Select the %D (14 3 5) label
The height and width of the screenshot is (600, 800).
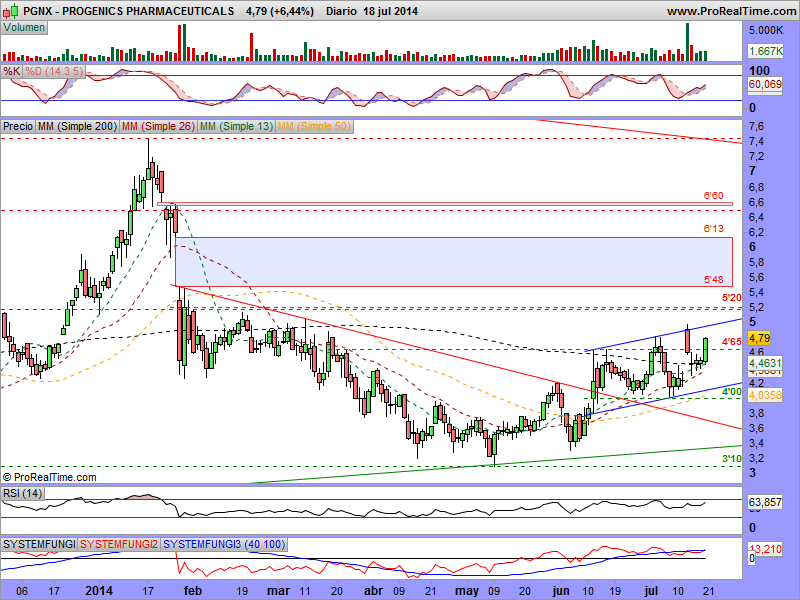coord(54,71)
